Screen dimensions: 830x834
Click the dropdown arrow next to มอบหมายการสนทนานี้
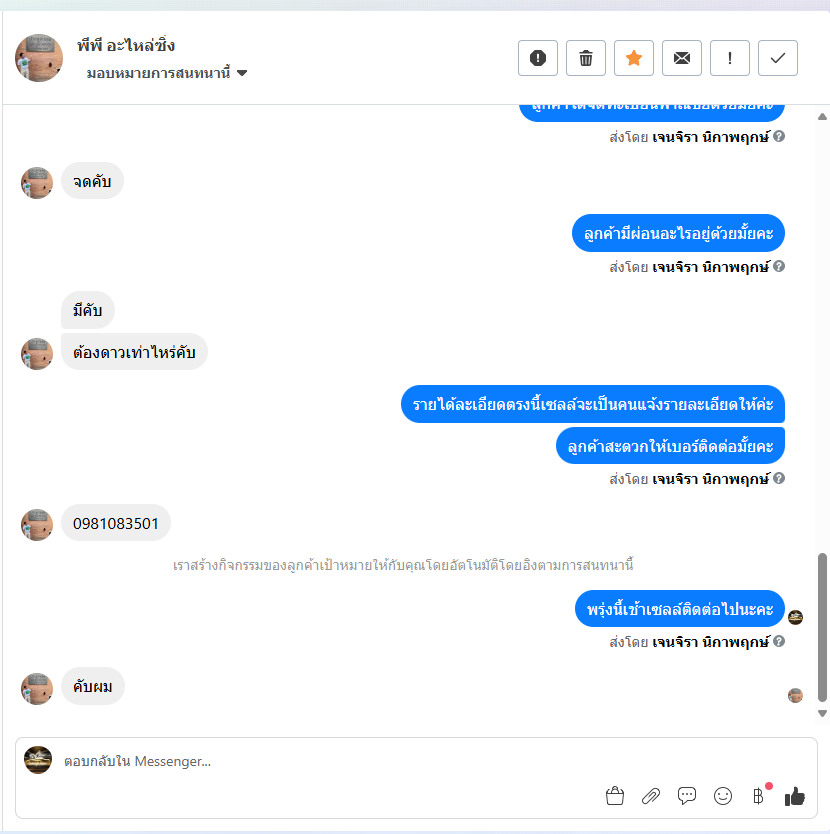tap(242, 73)
